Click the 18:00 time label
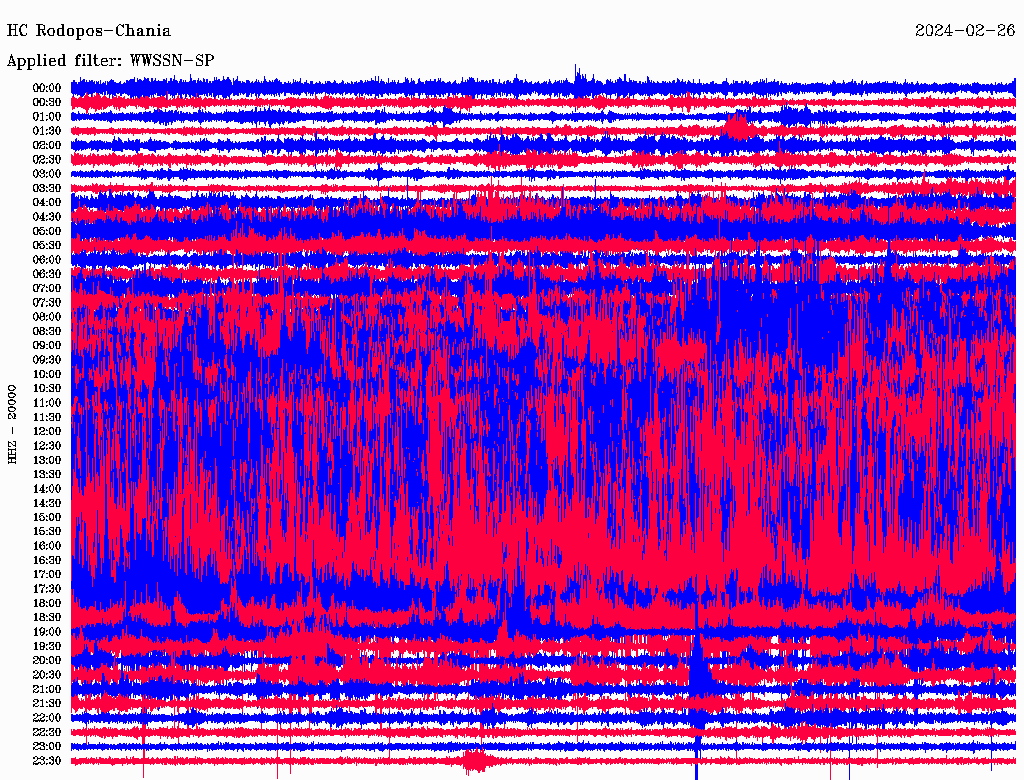Screen dimensions: 1024x780 [47, 603]
